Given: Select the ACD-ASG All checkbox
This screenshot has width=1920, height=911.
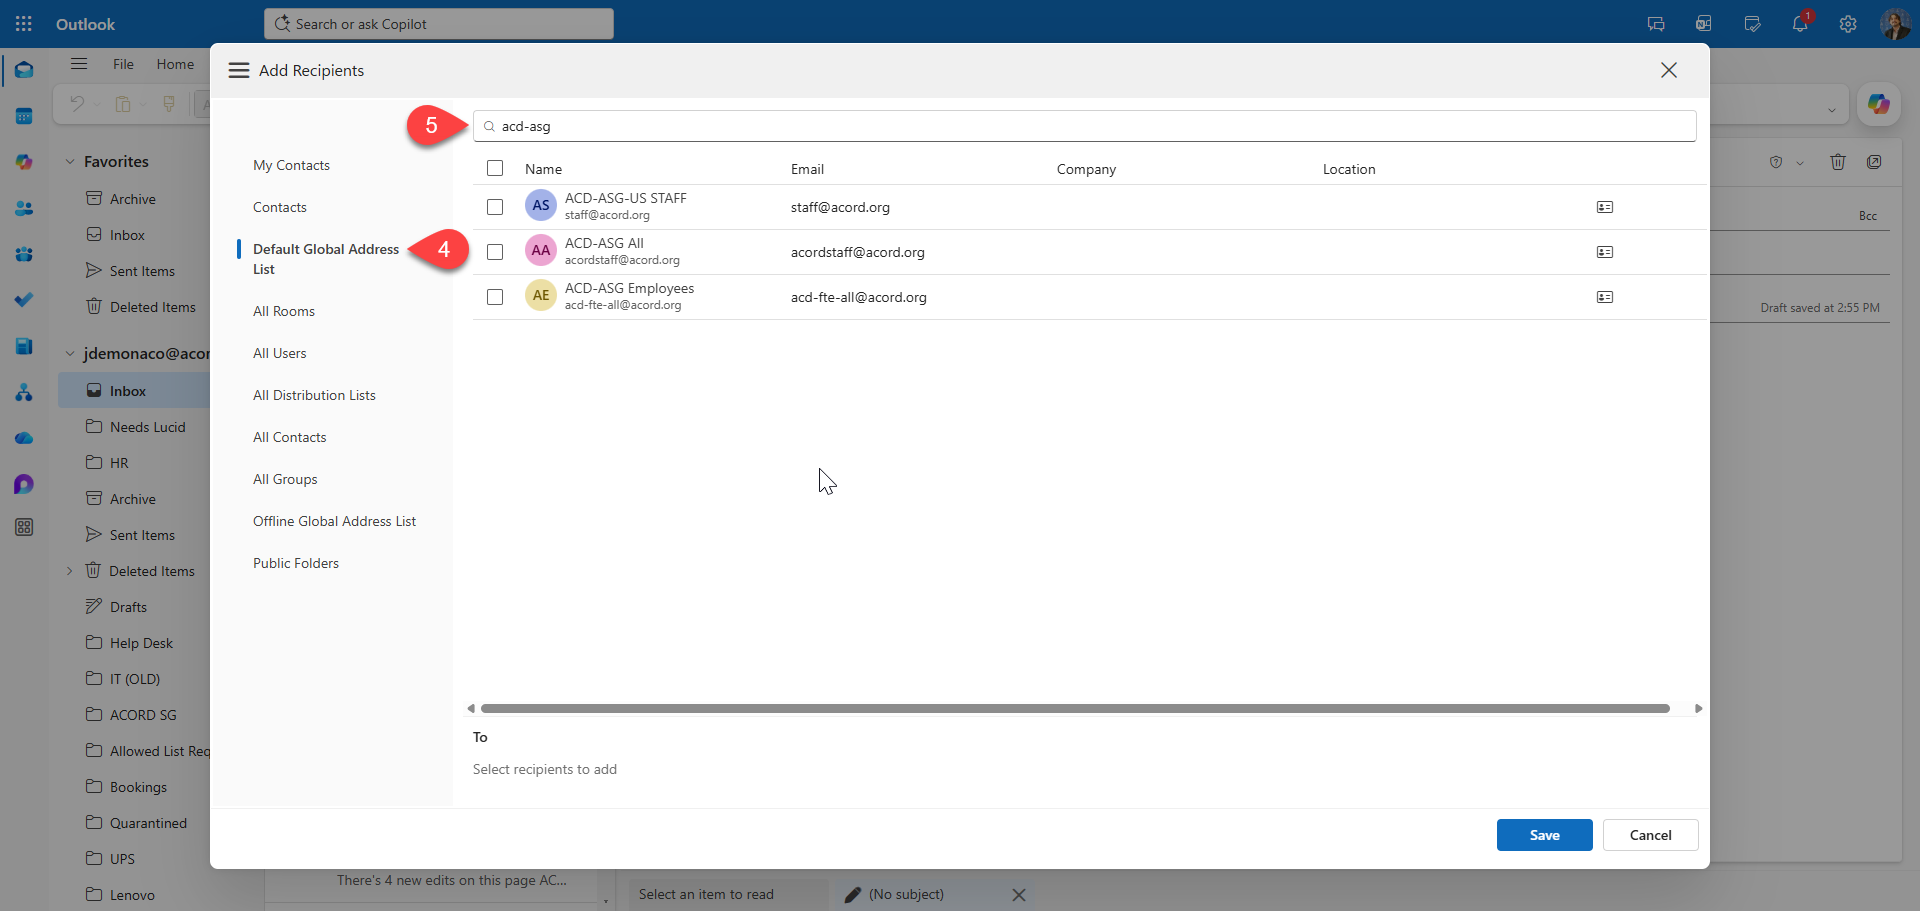Looking at the screenshot, I should pos(495,252).
